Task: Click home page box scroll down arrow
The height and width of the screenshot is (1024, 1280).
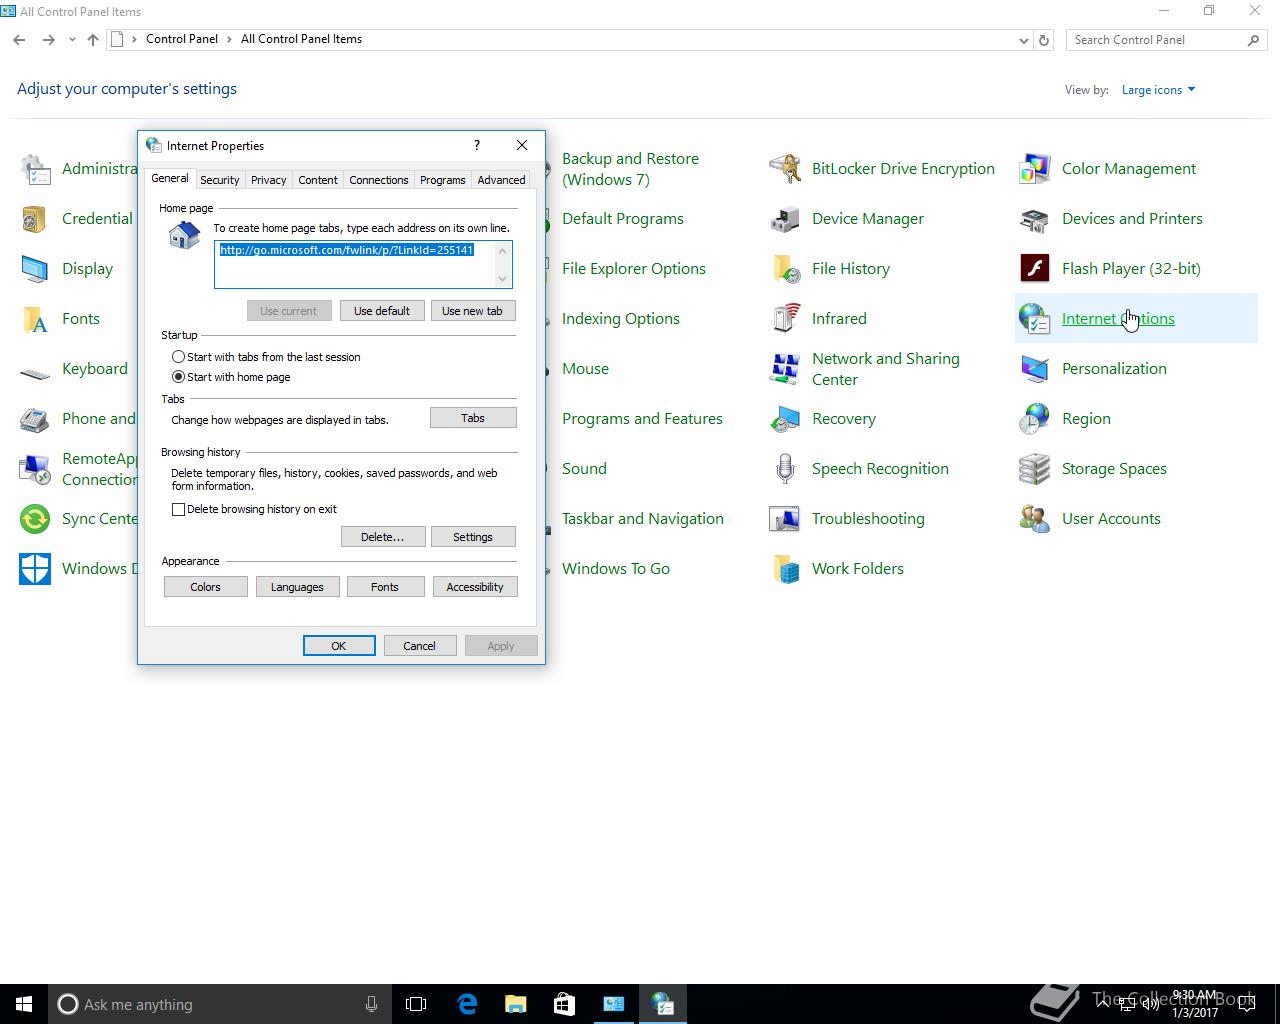Action: tap(503, 279)
